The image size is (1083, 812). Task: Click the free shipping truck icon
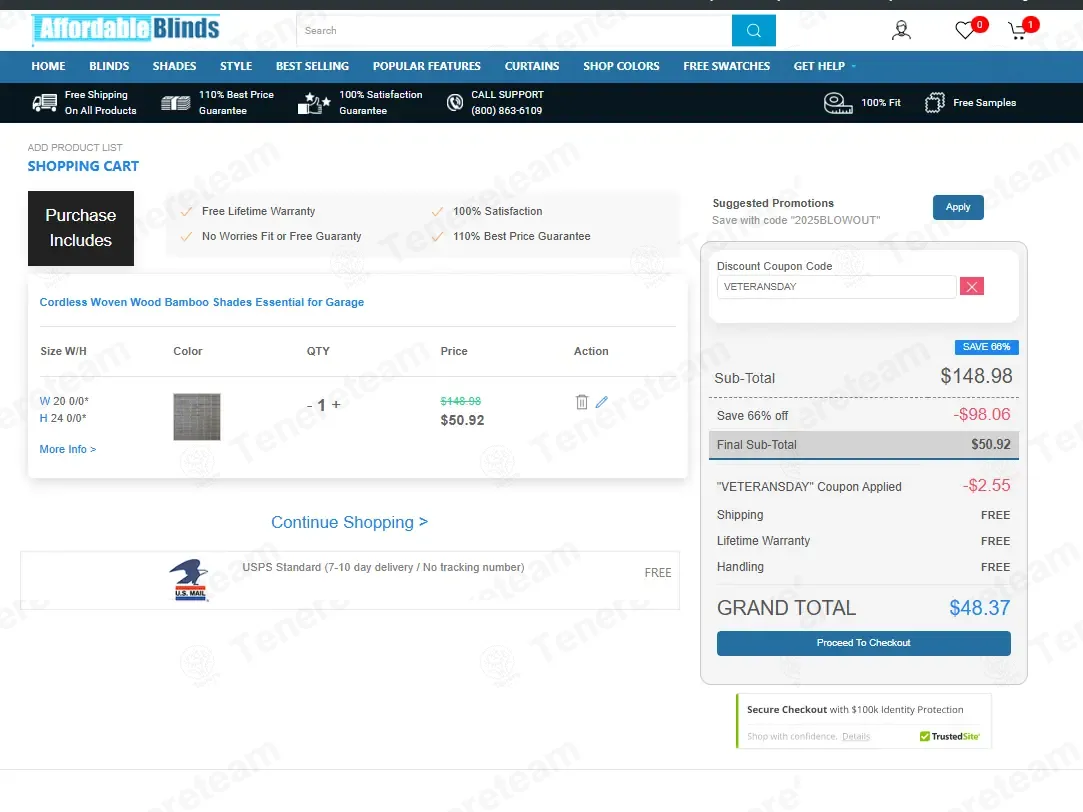point(45,103)
